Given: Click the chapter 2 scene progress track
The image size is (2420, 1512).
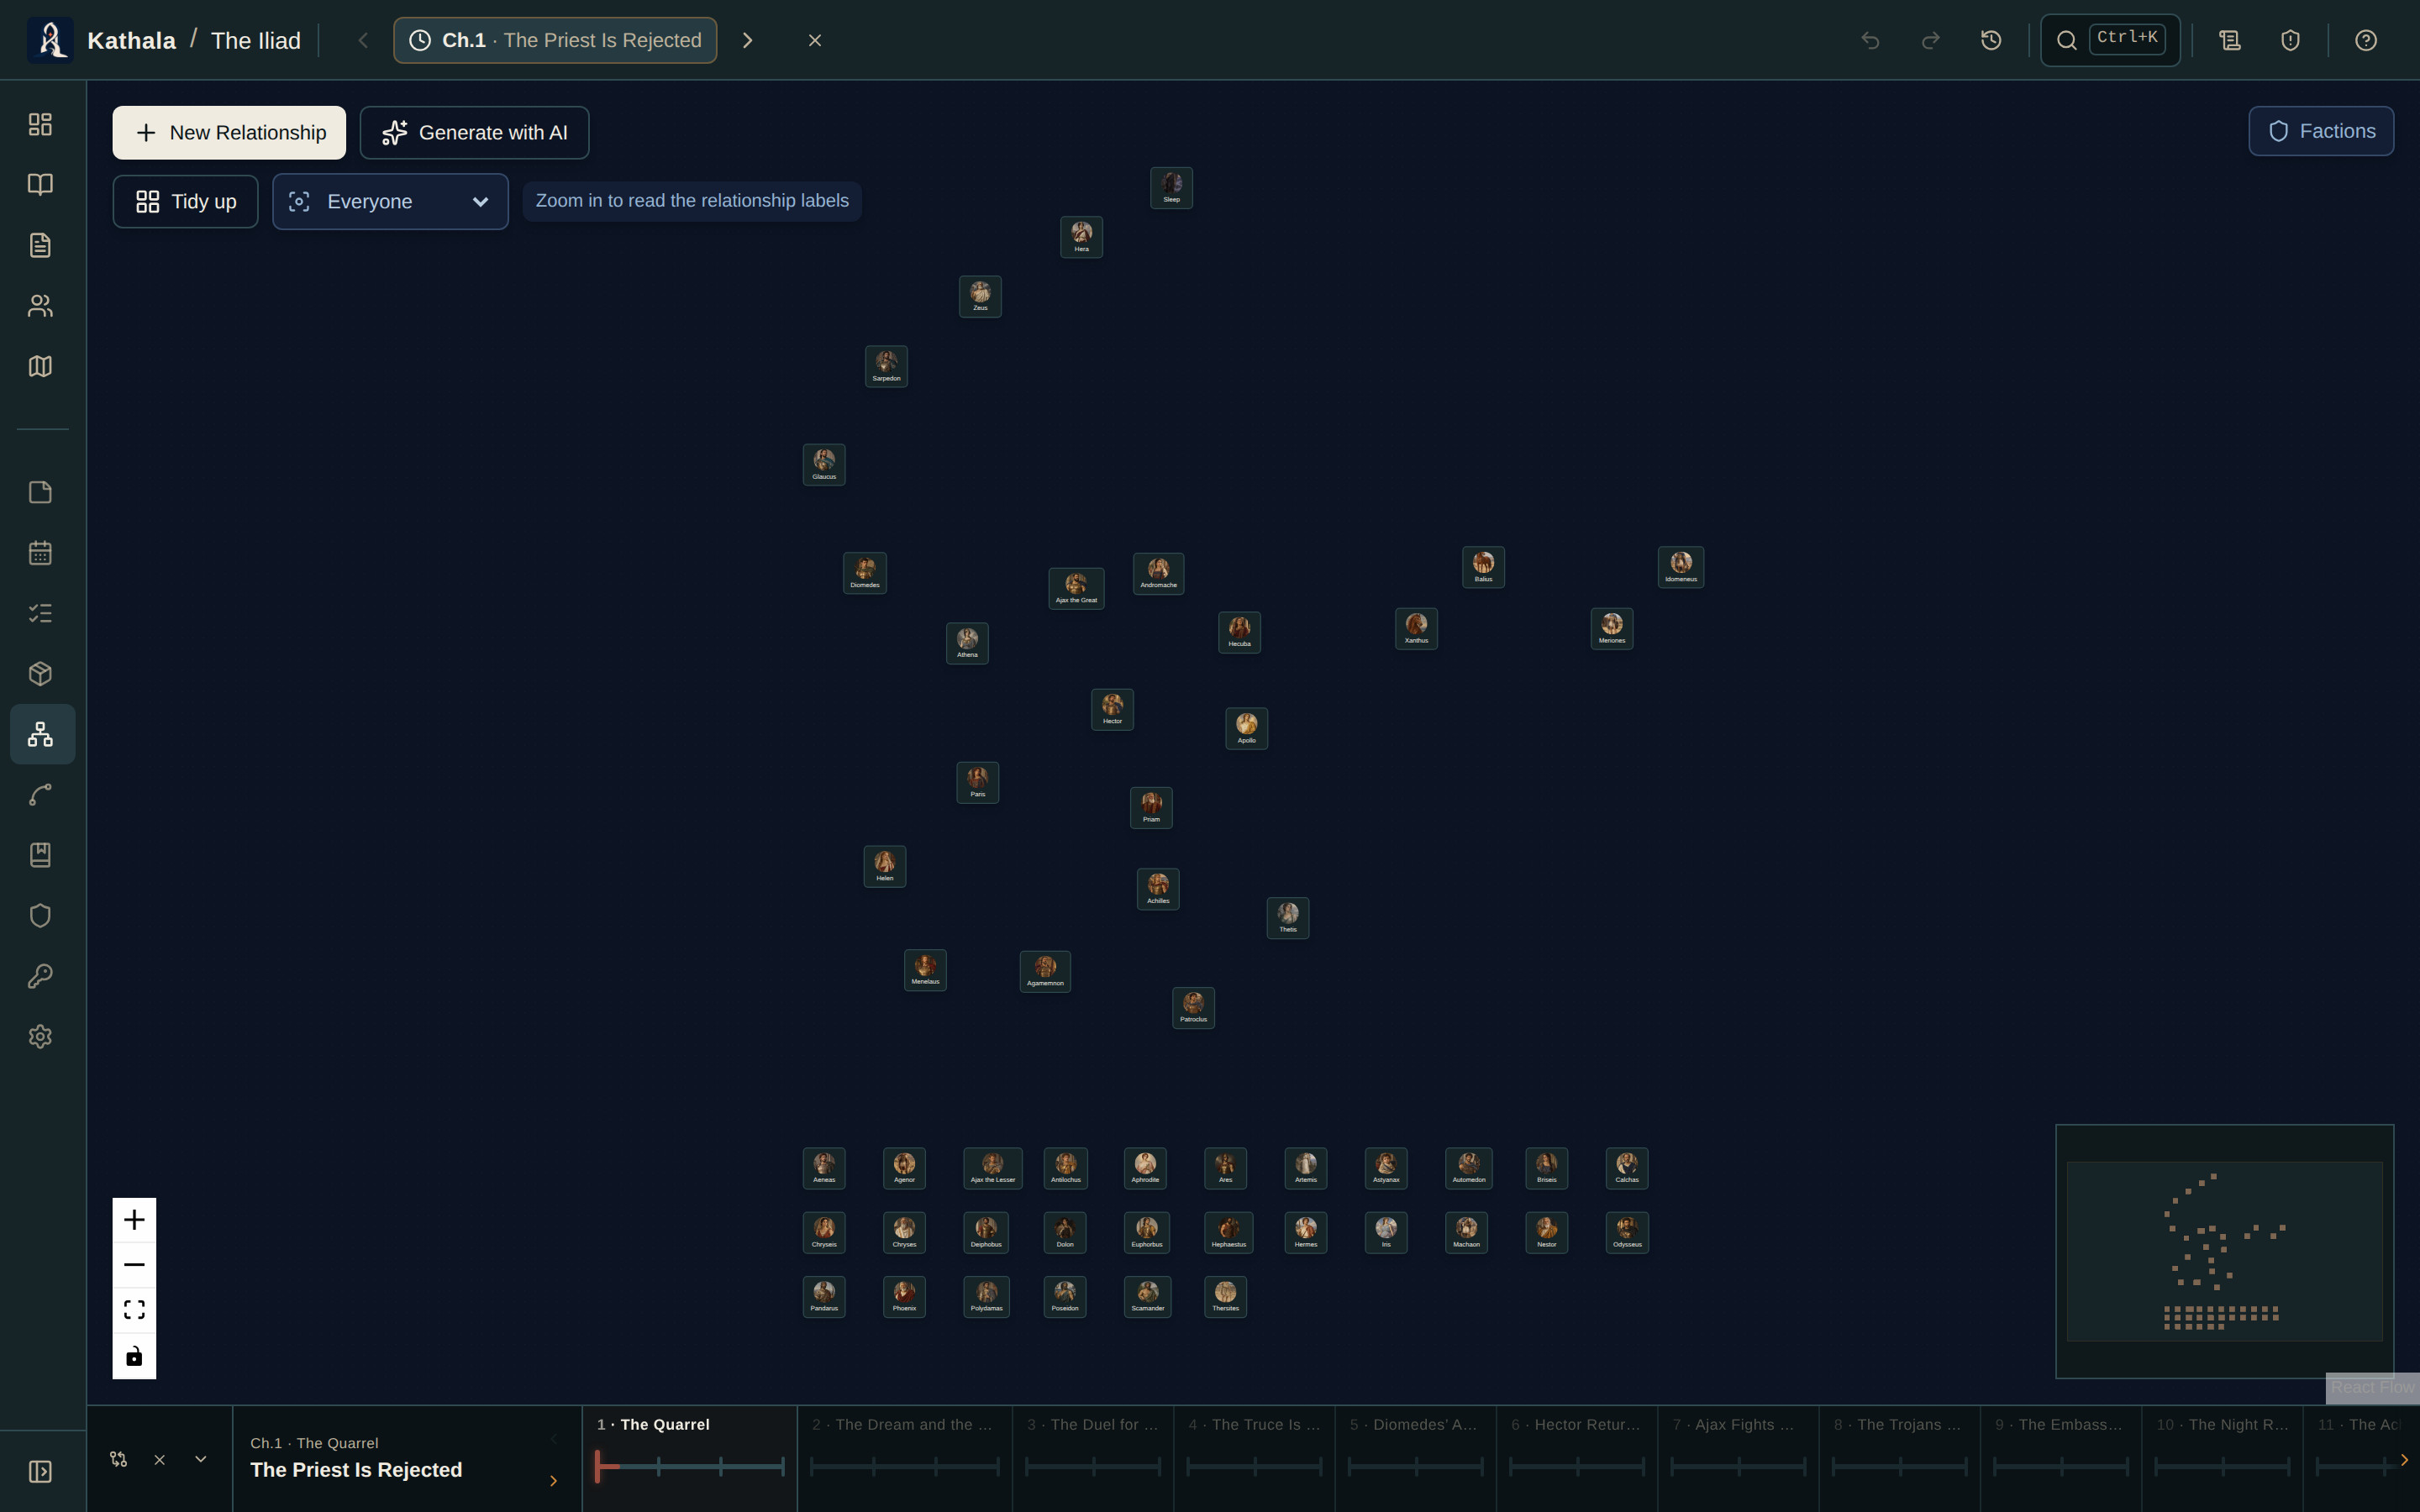Looking at the screenshot, I should pos(904,1466).
